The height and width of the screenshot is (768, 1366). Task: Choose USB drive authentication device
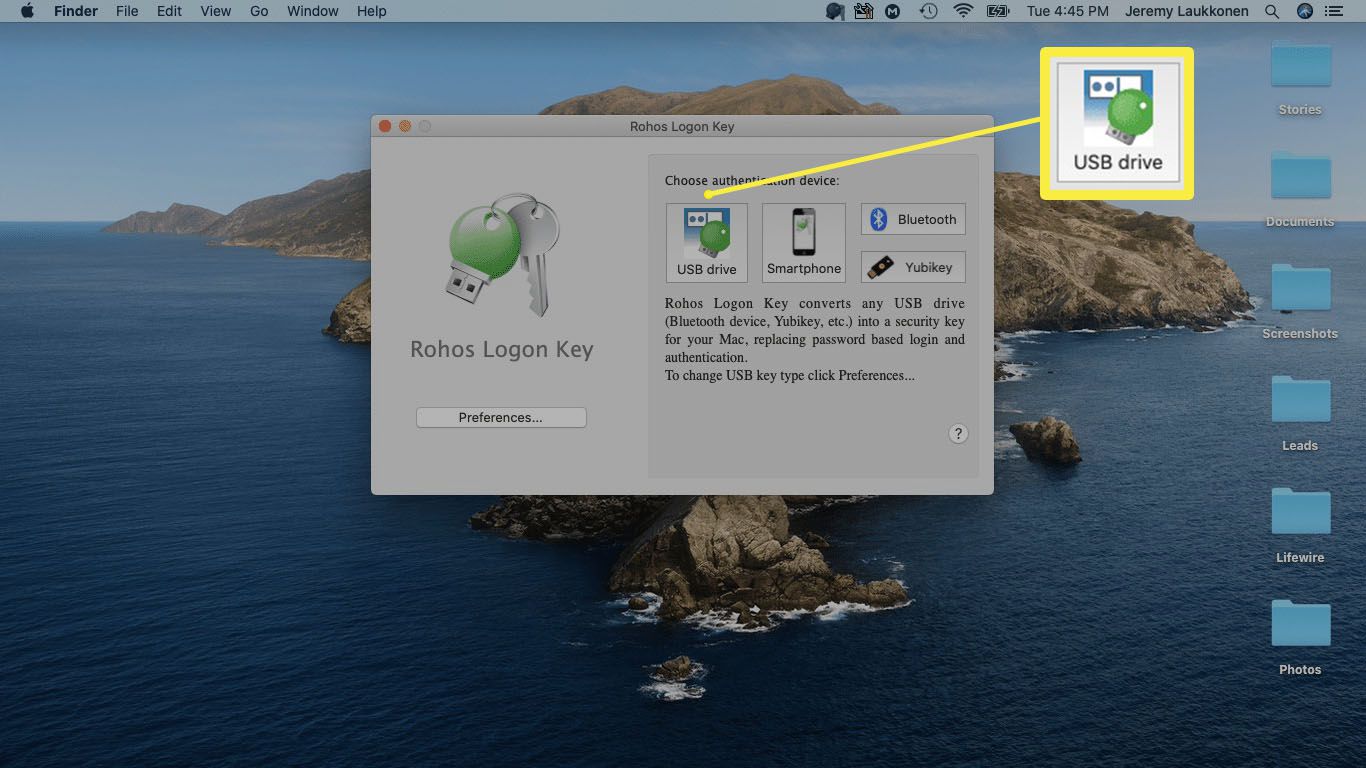tap(706, 243)
